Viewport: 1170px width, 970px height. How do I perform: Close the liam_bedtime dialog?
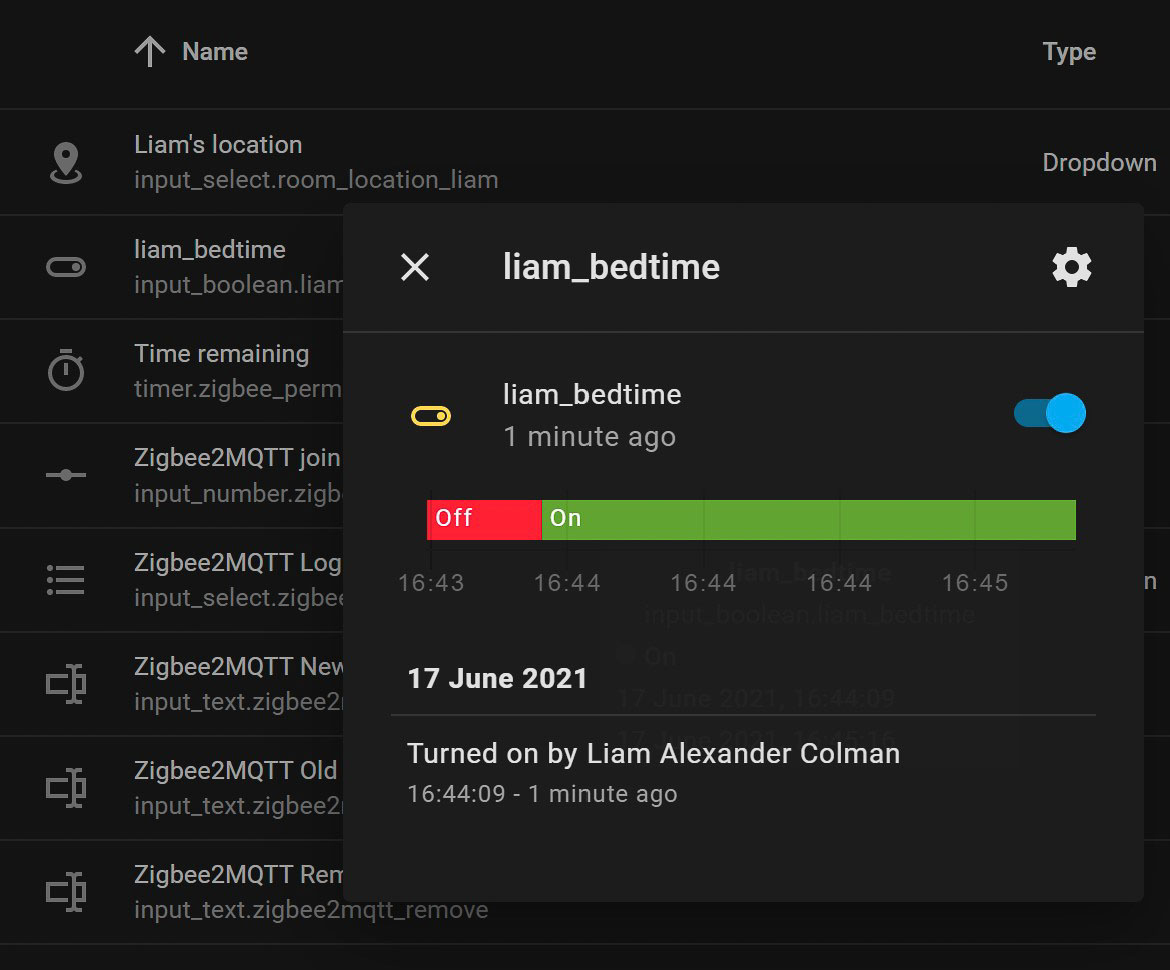(x=414, y=266)
